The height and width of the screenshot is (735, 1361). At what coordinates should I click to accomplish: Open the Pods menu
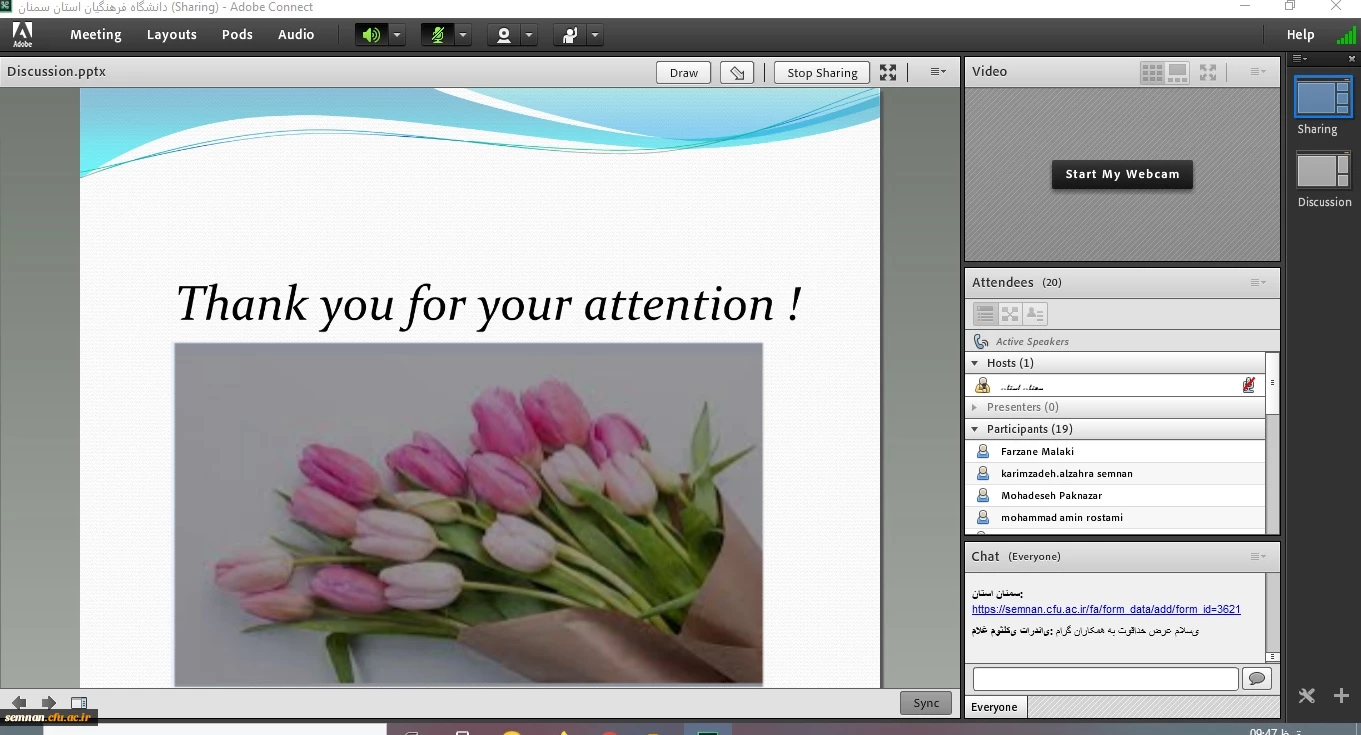237,35
